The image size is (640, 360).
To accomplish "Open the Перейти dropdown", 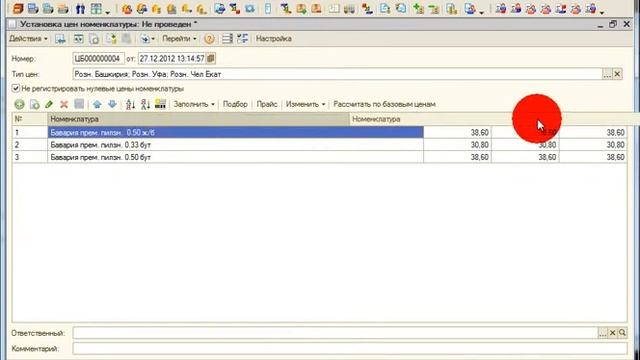I will pos(179,39).
